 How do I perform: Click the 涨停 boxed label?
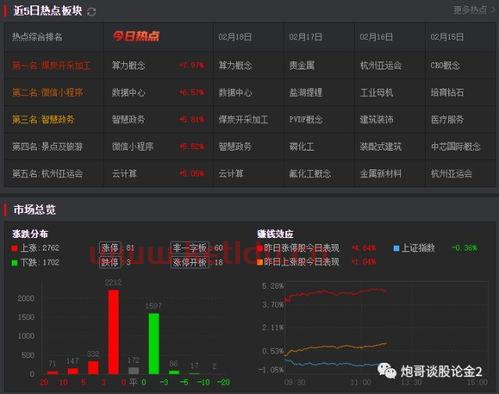(110, 248)
